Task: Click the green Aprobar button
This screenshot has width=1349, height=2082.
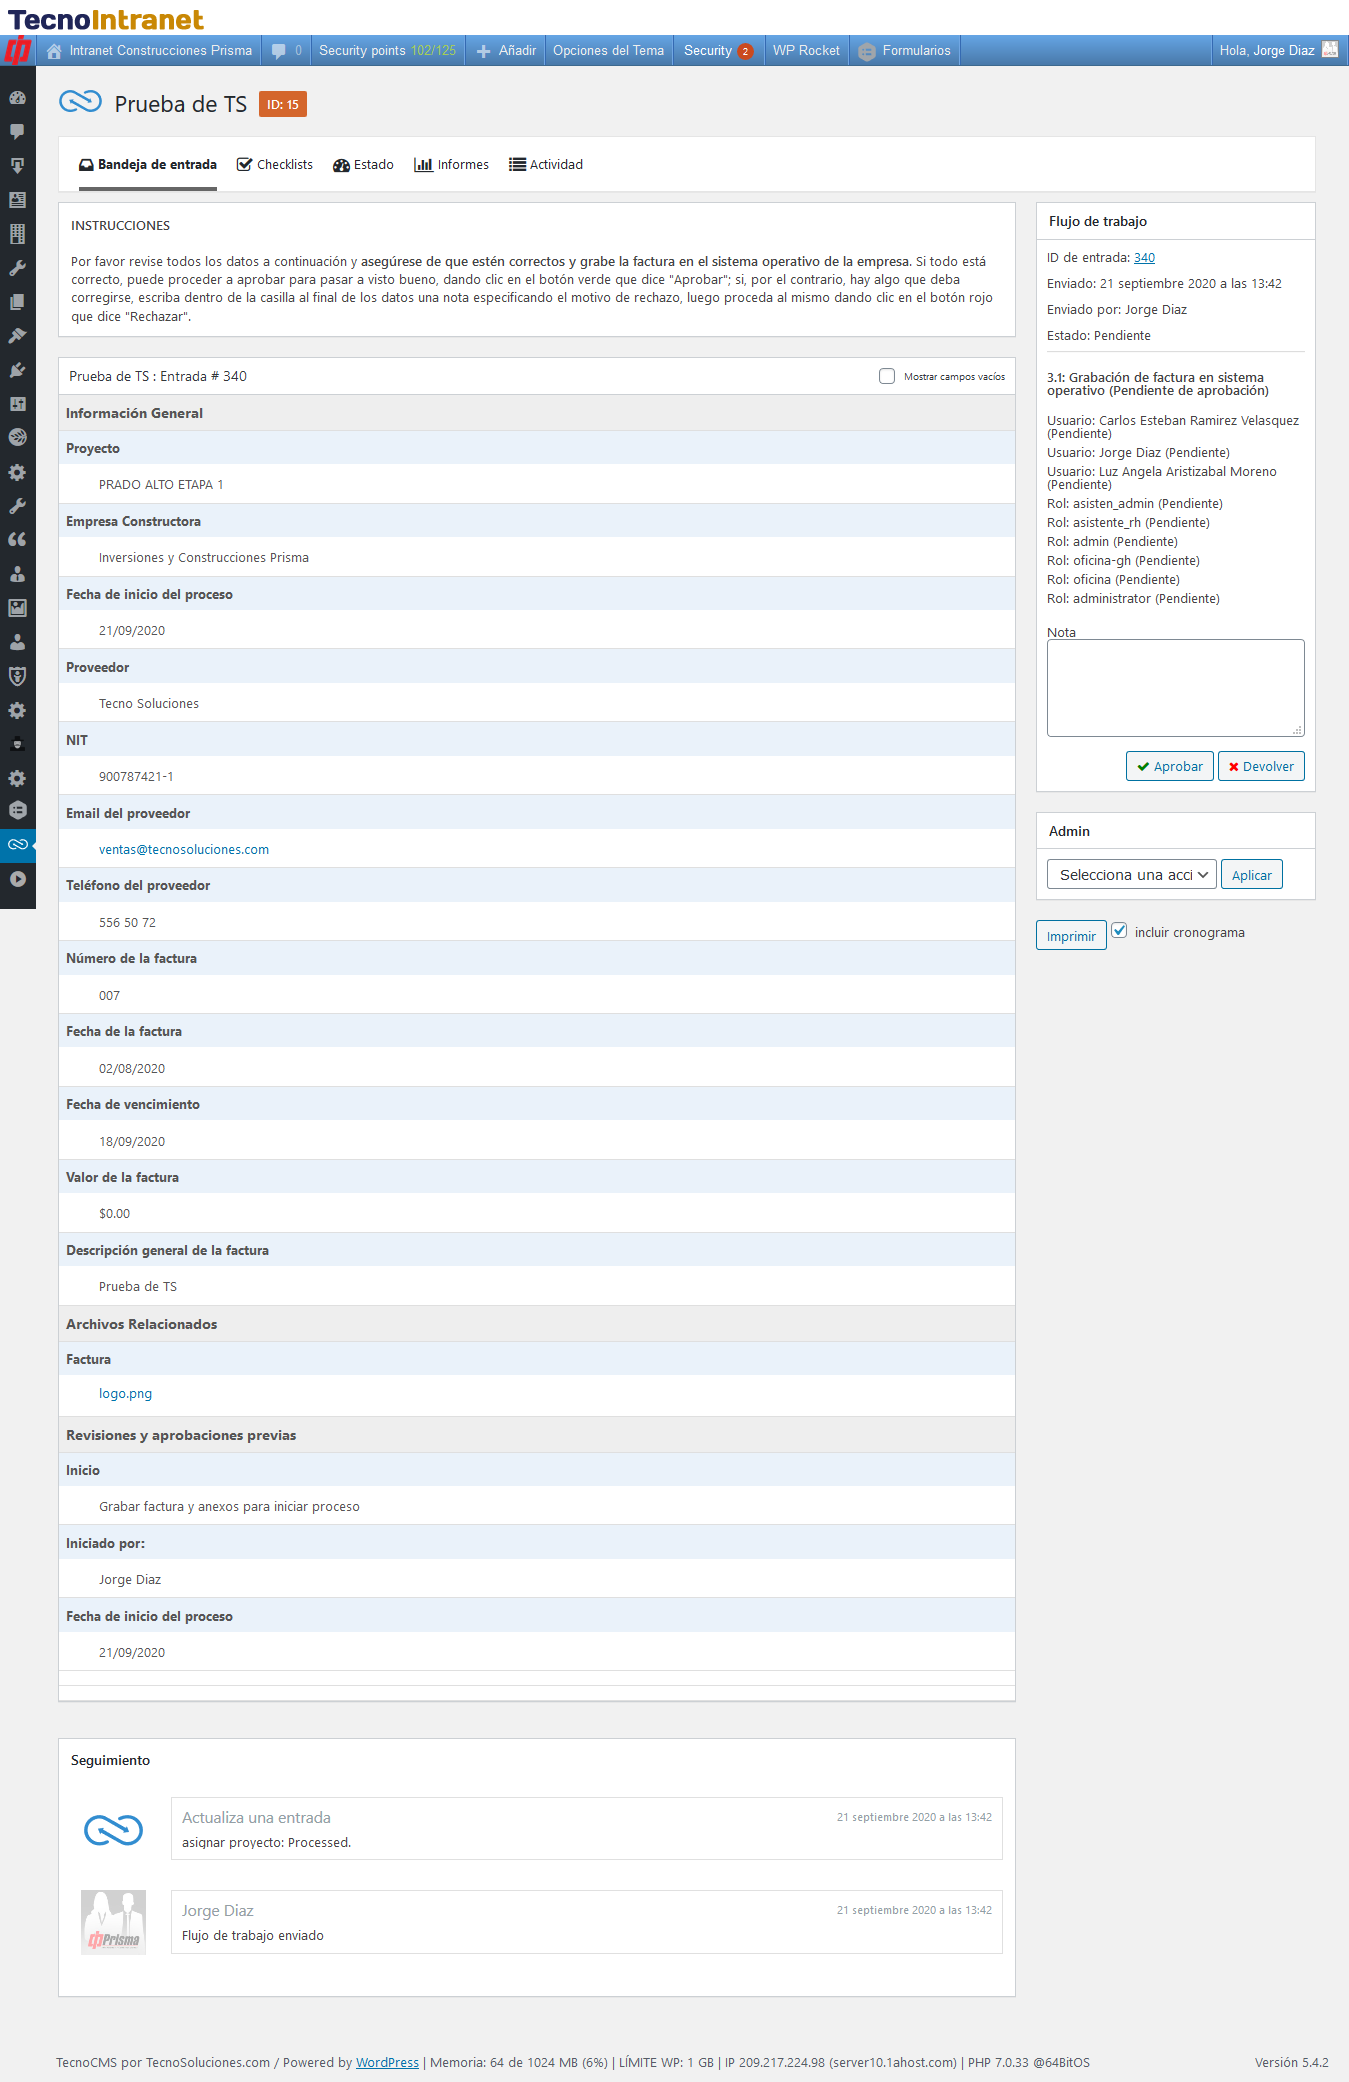Action: click(1169, 767)
